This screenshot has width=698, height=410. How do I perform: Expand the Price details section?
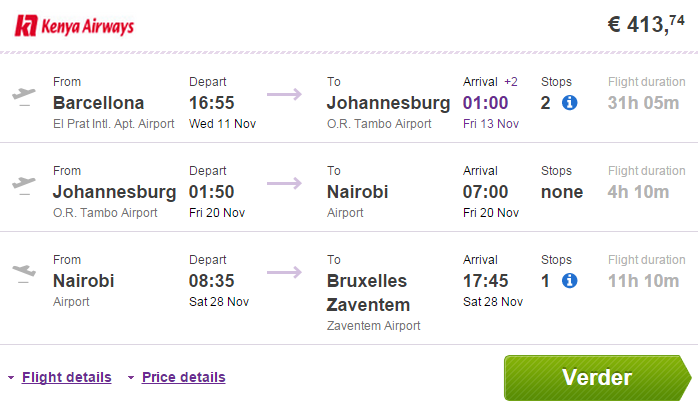coord(183,377)
